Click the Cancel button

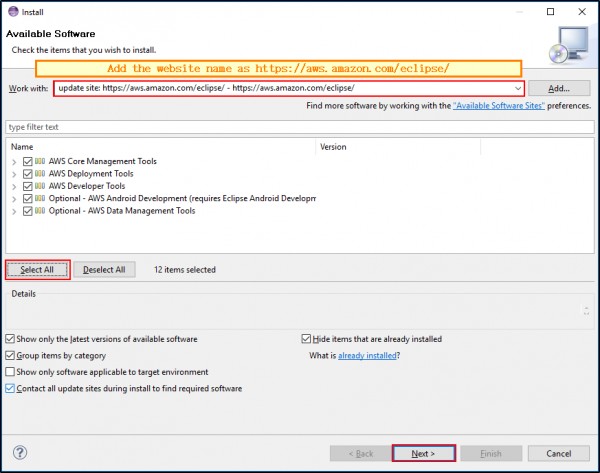pos(559,453)
